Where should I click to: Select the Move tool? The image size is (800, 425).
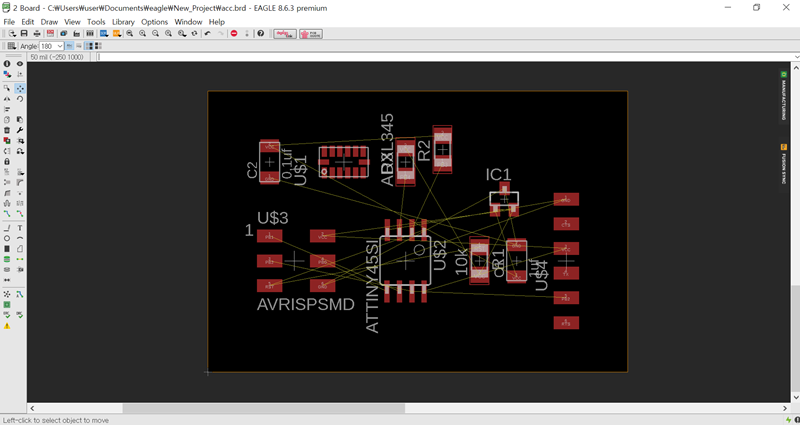point(20,89)
